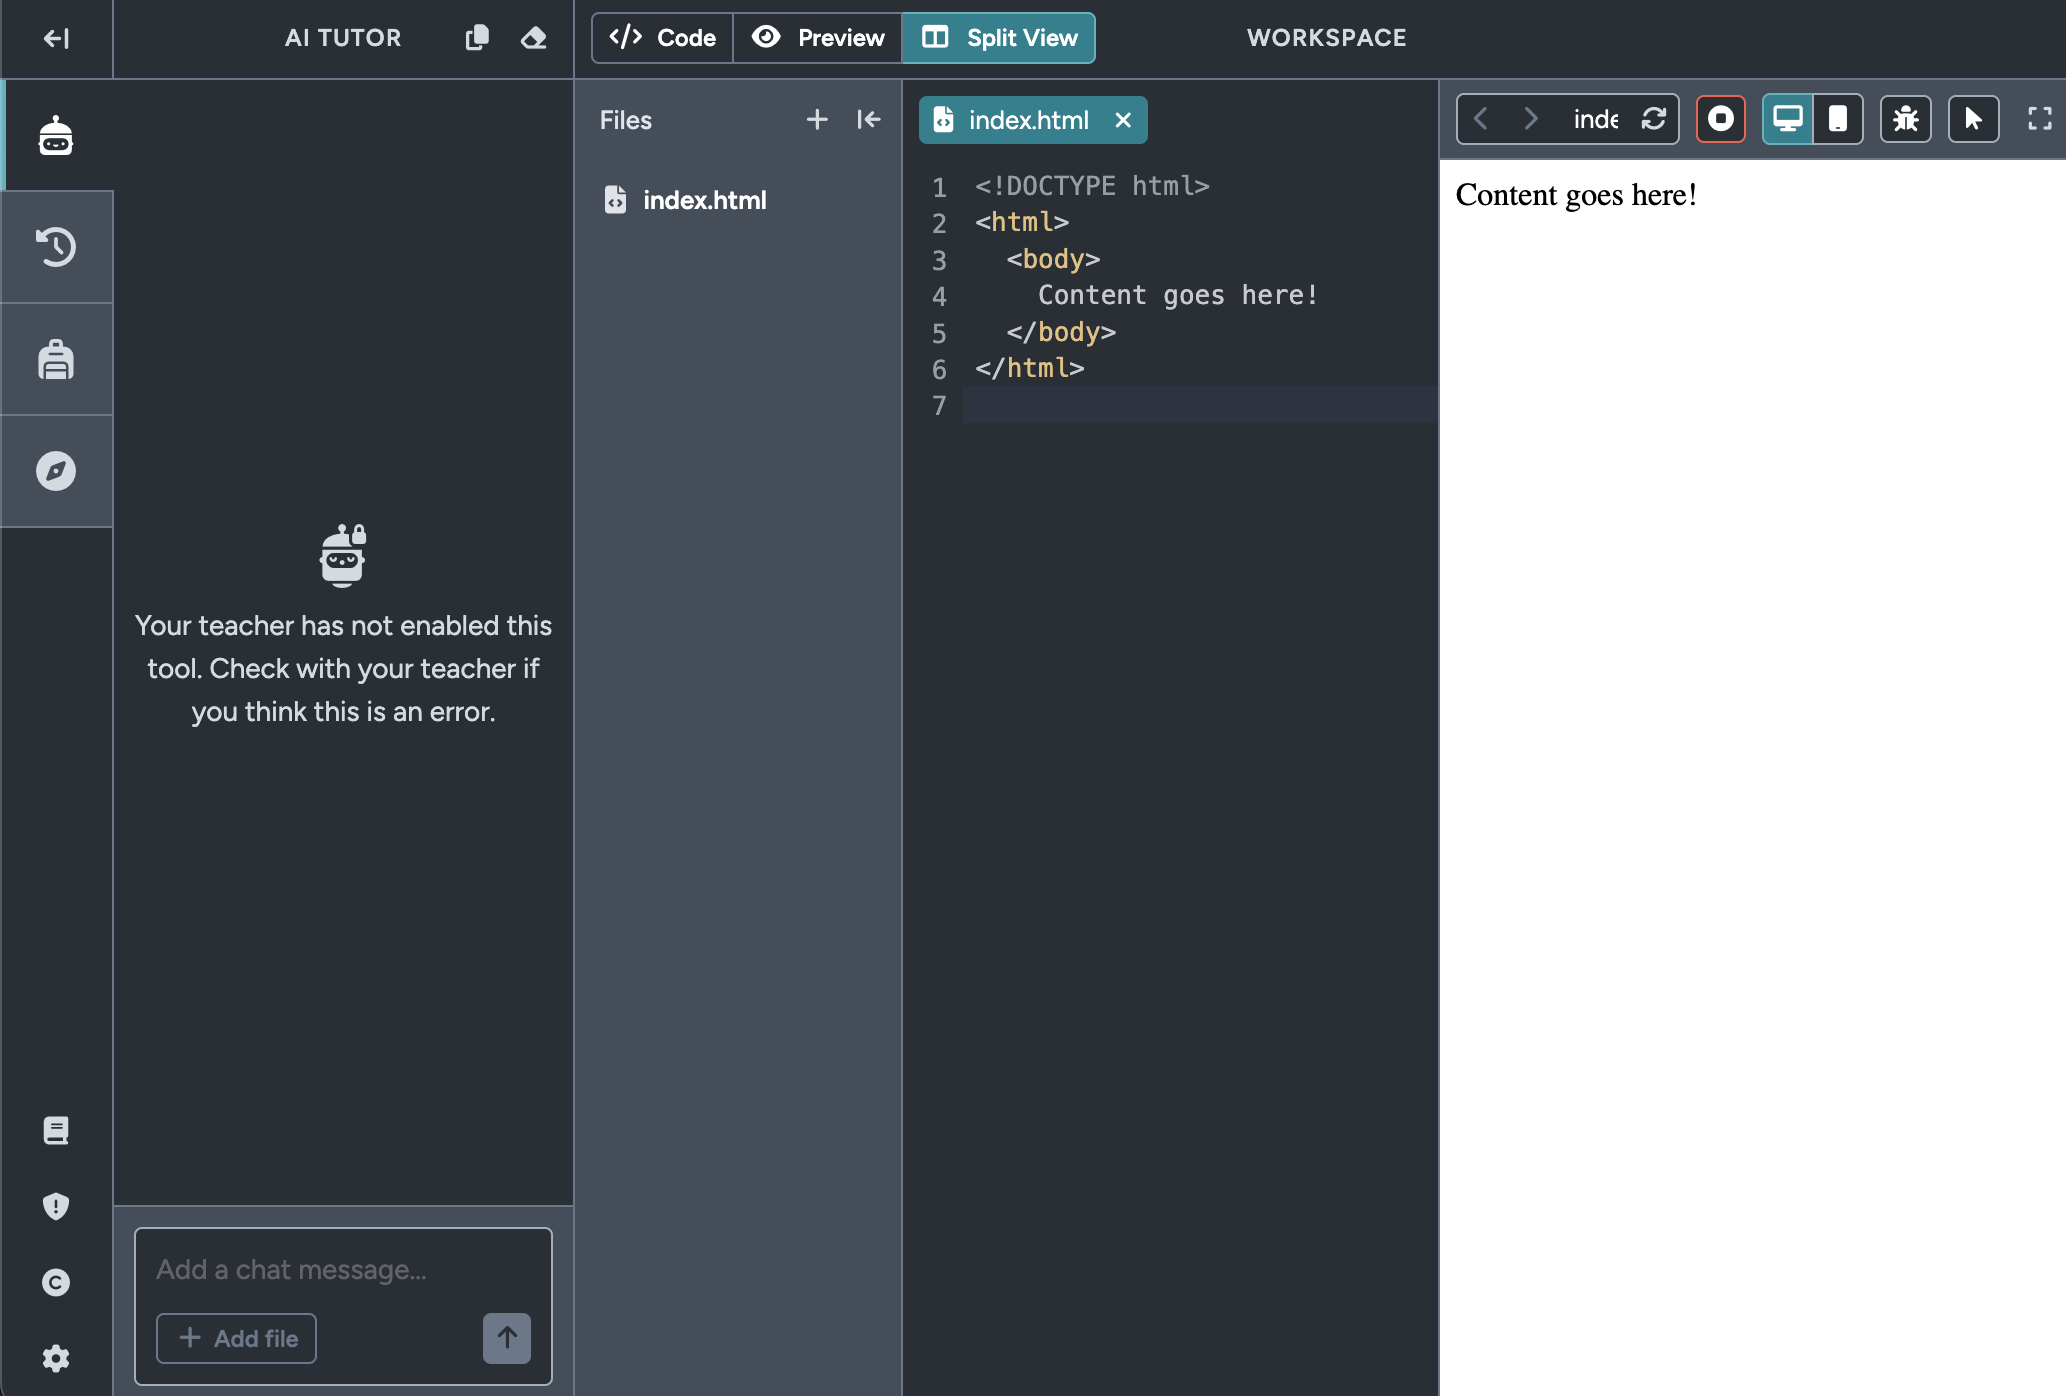Screen dimensions: 2066x1396
Task: Focus the chat message input field
Action: tap(343, 1270)
